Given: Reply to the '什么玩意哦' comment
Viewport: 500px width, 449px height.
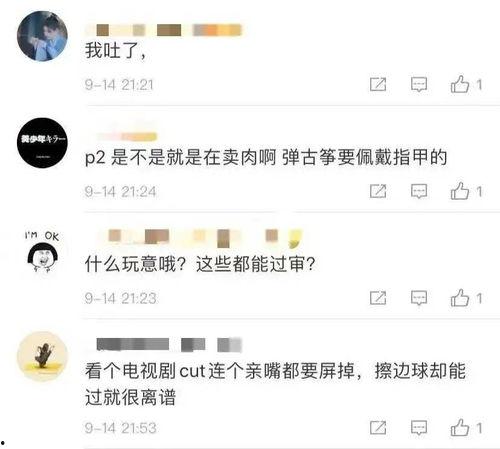Looking at the screenshot, I should 419,298.
